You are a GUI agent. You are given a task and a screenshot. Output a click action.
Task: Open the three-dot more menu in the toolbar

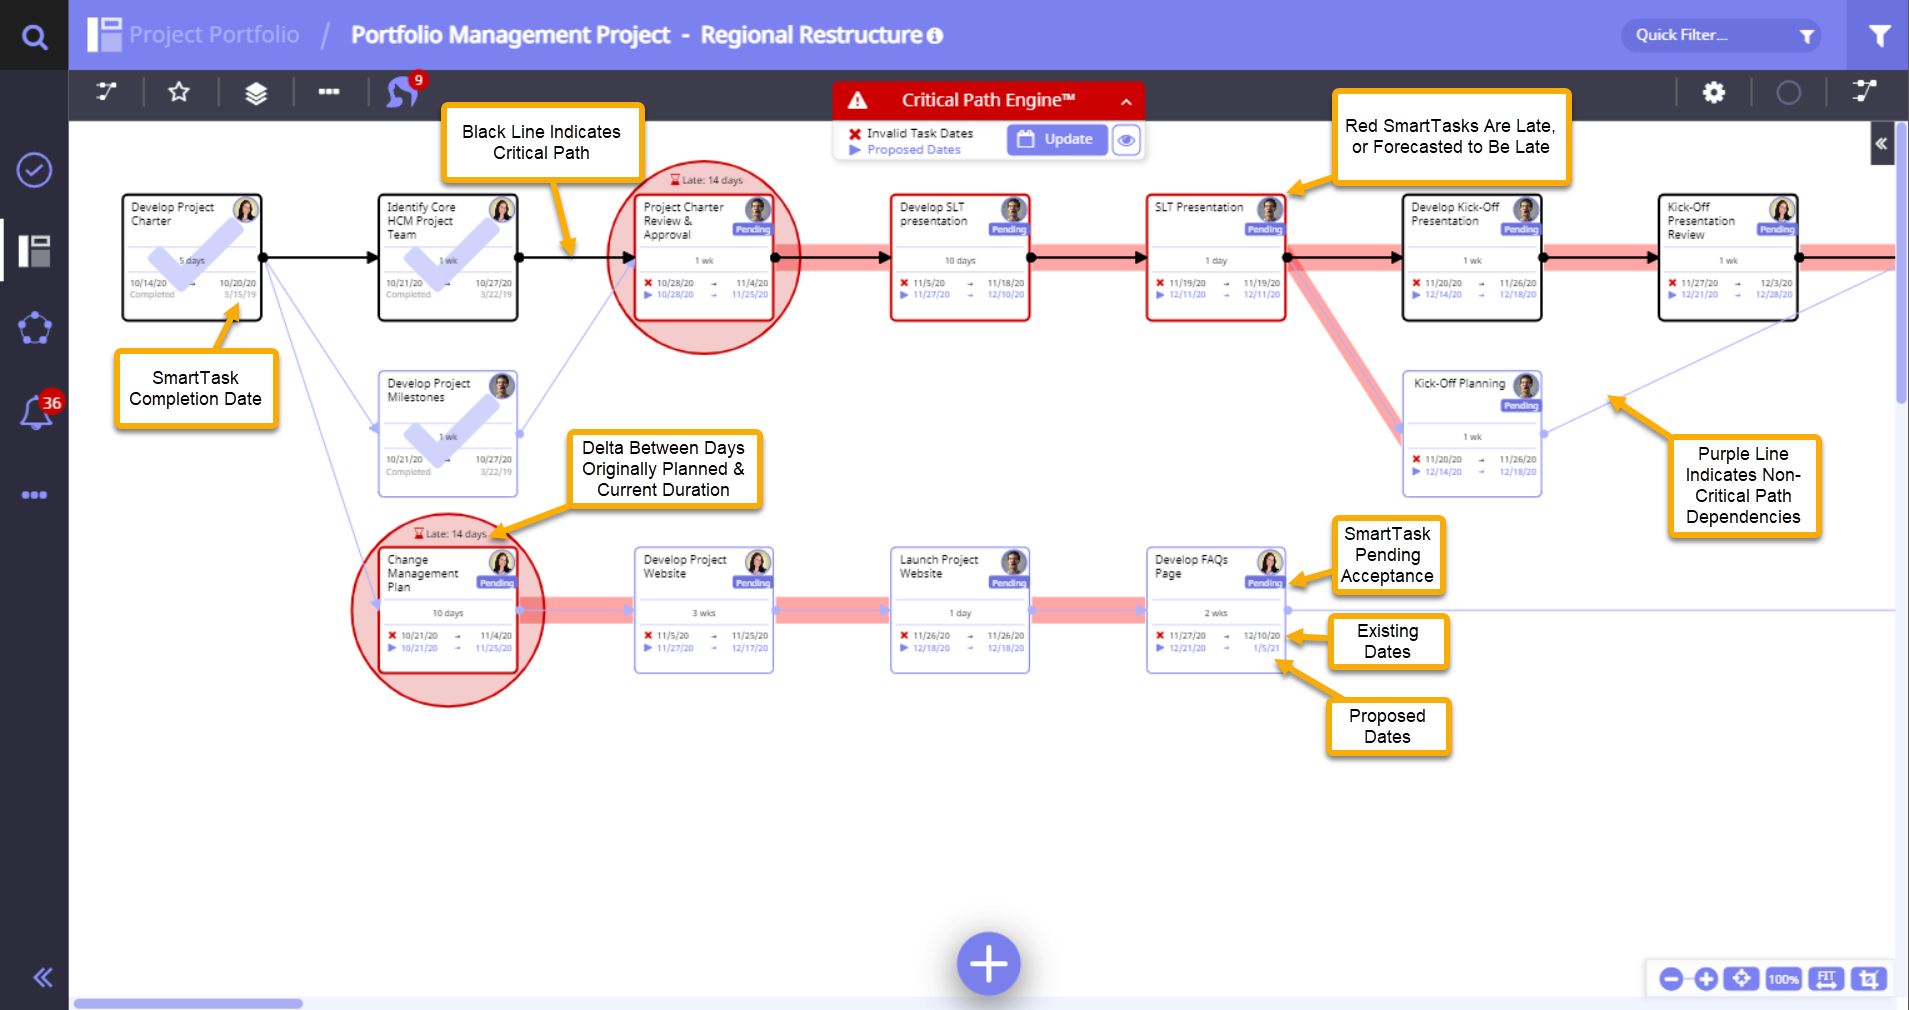click(x=329, y=92)
